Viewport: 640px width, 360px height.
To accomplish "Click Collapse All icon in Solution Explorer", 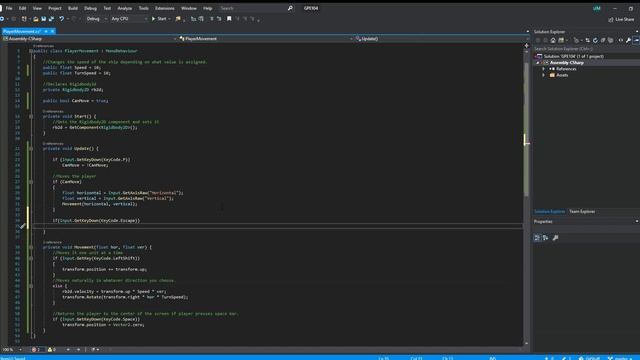I will tap(603, 40).
